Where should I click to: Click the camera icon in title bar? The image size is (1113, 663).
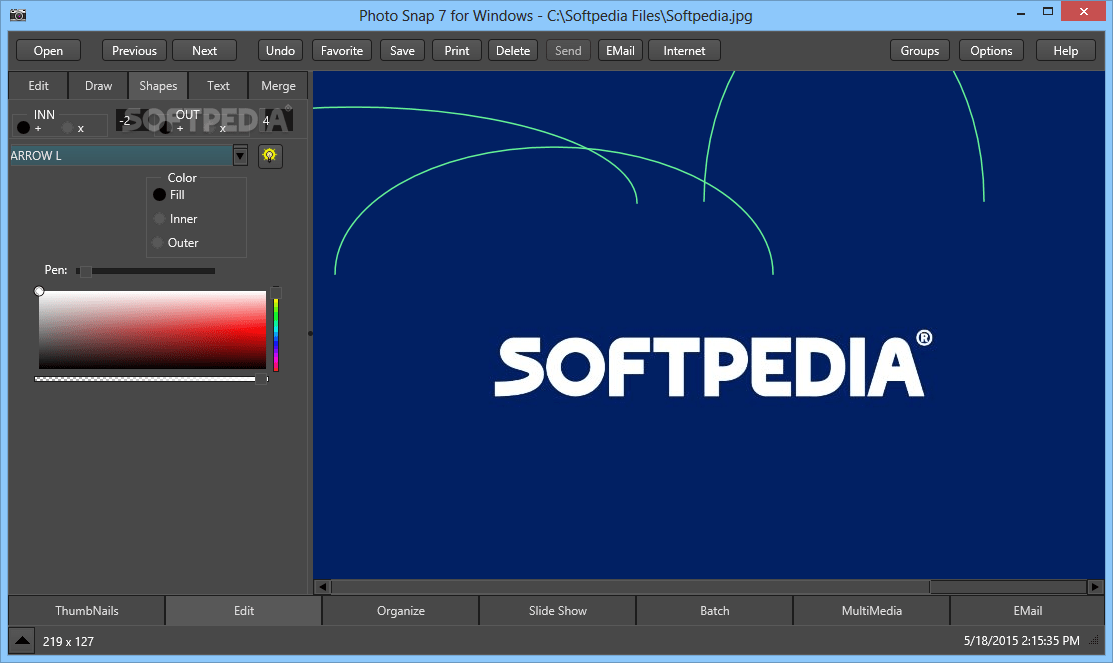17,16
